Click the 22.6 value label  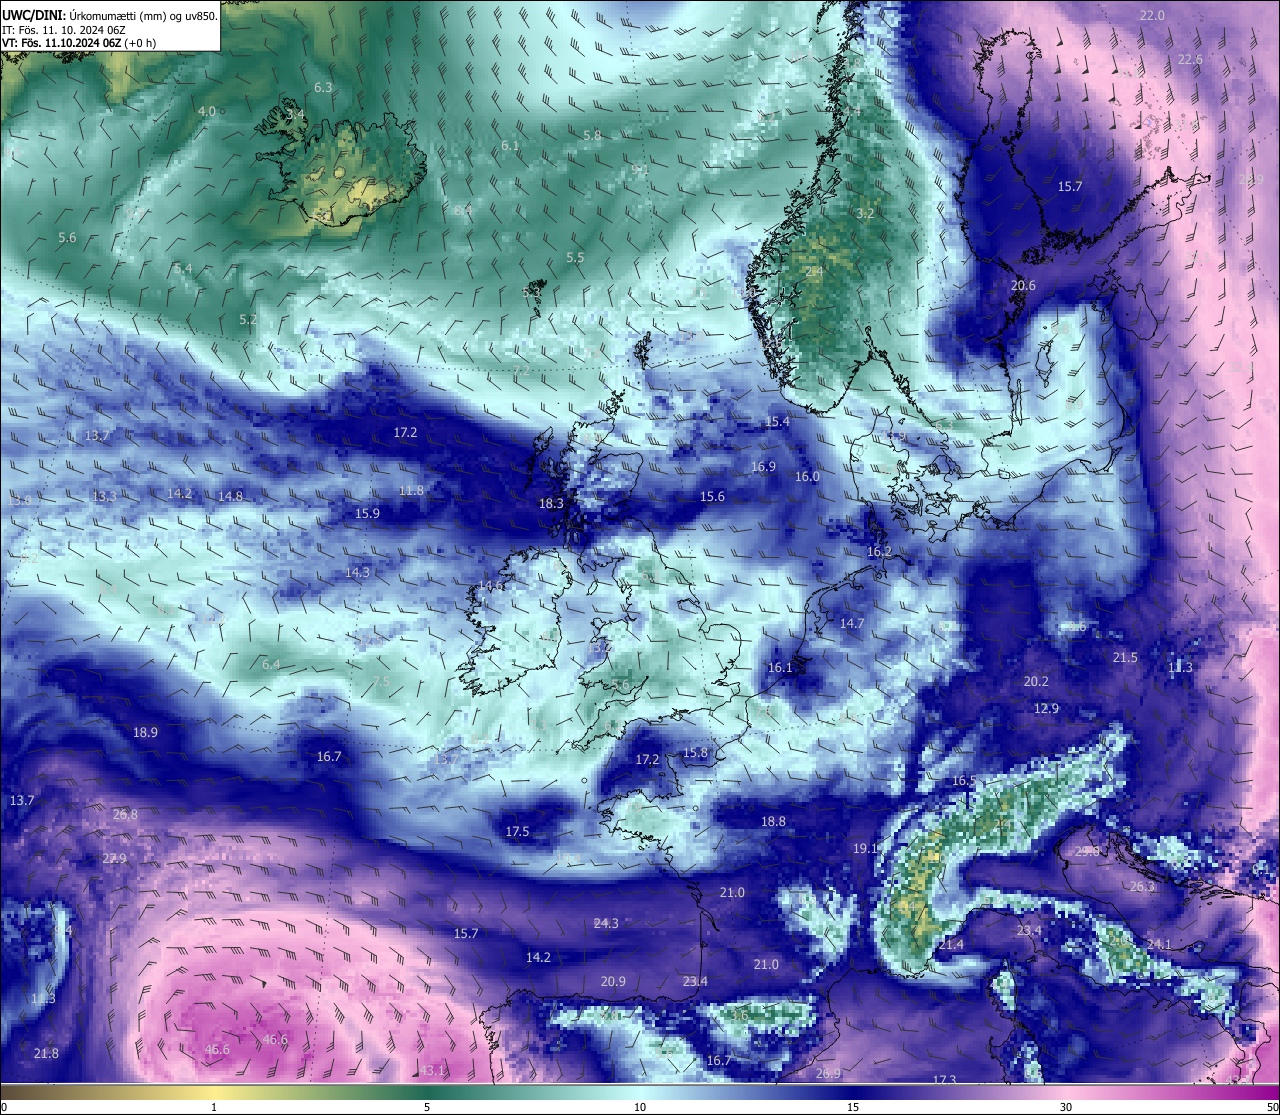1190,59
